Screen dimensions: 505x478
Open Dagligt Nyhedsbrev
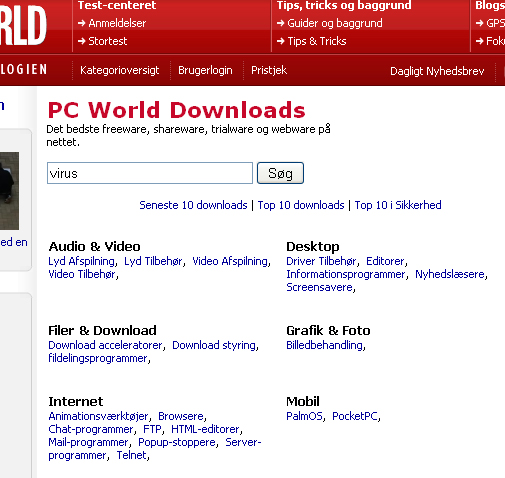click(437, 71)
